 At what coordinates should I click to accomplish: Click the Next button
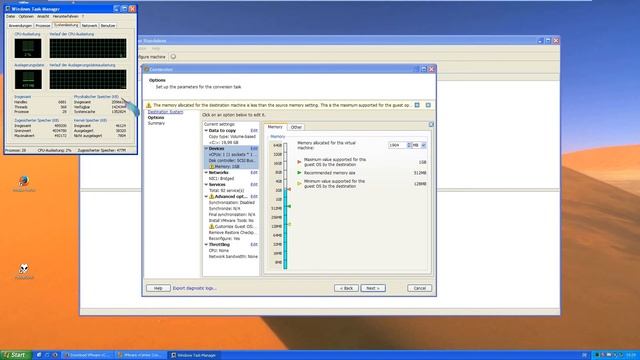click(373, 288)
